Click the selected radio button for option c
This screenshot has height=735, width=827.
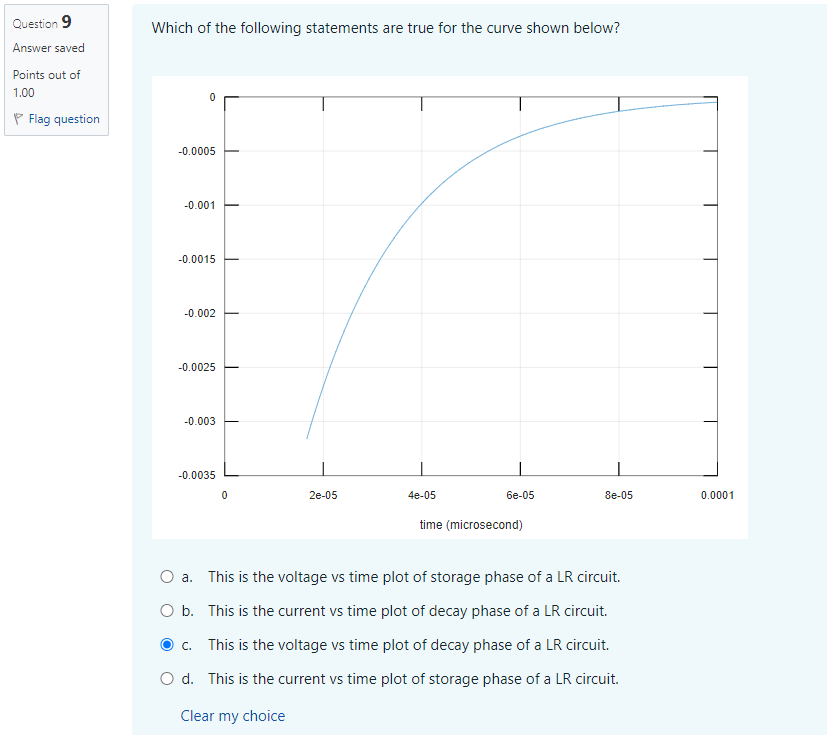(167, 644)
